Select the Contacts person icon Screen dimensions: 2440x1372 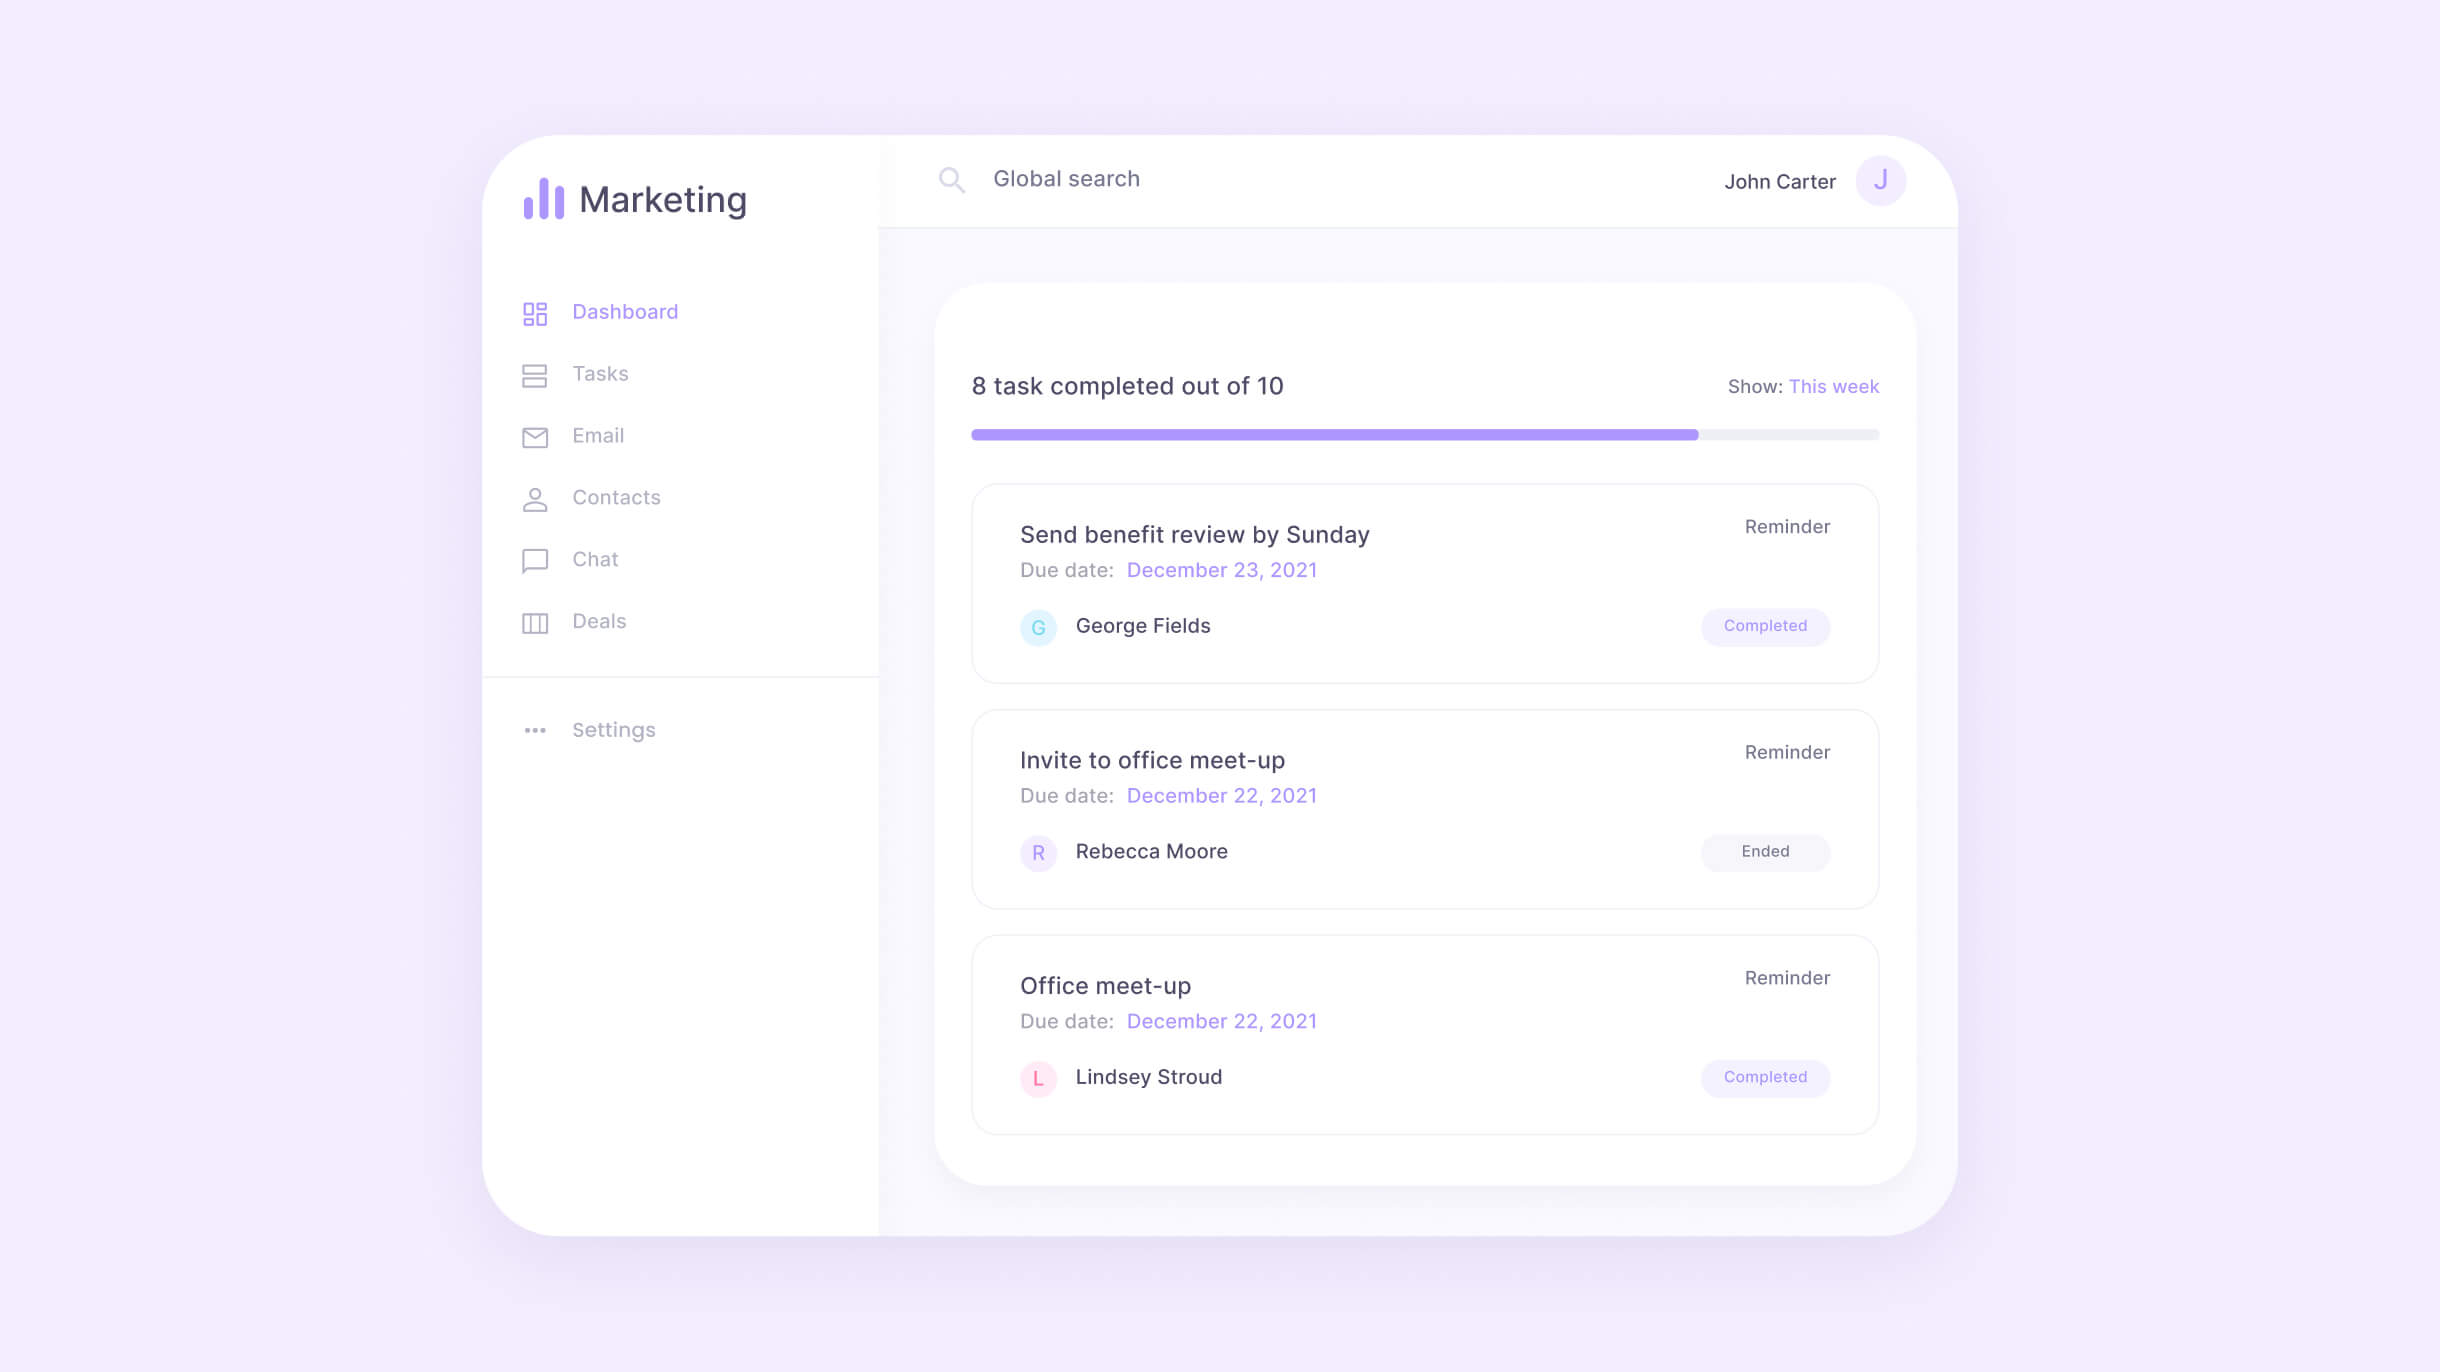point(535,499)
